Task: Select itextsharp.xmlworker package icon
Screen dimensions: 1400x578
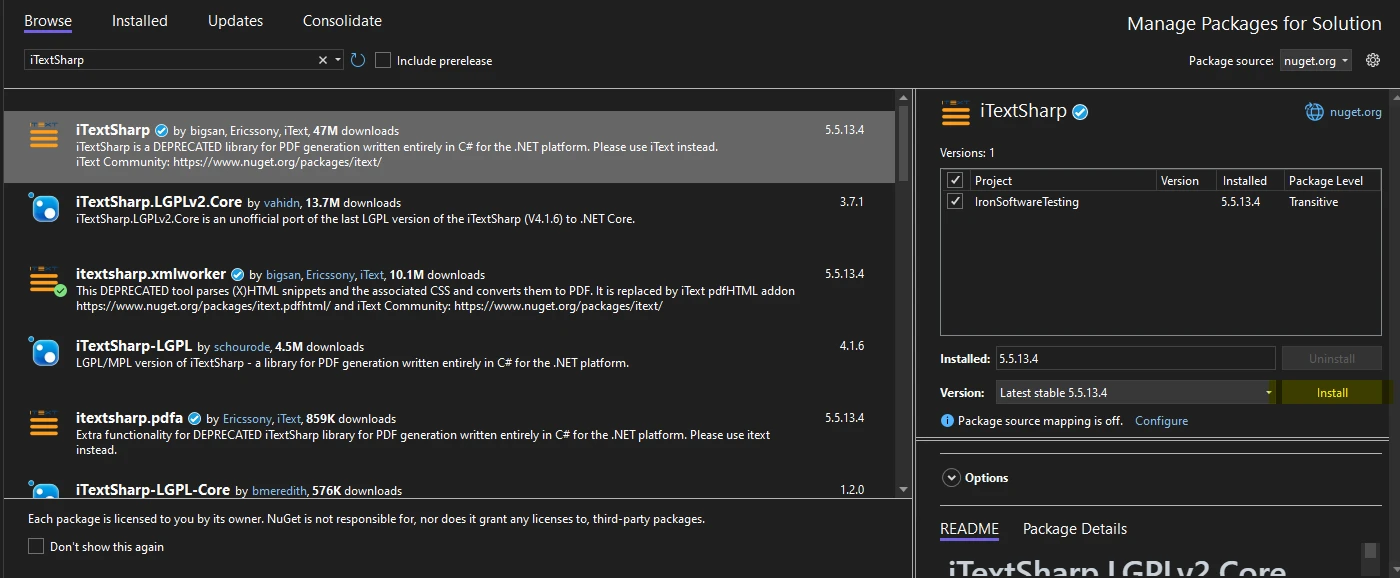Action: point(44,281)
